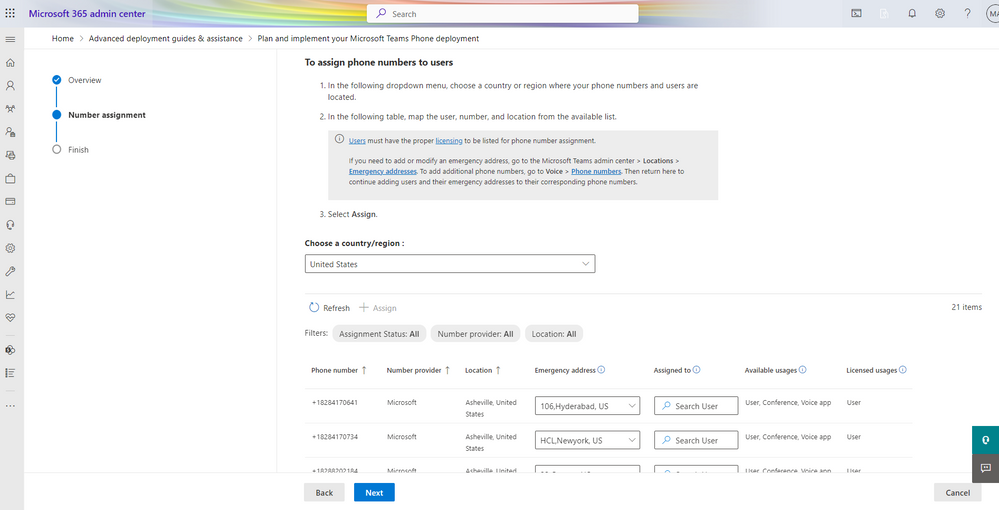Open the account avatar in the header

(x=992, y=13)
